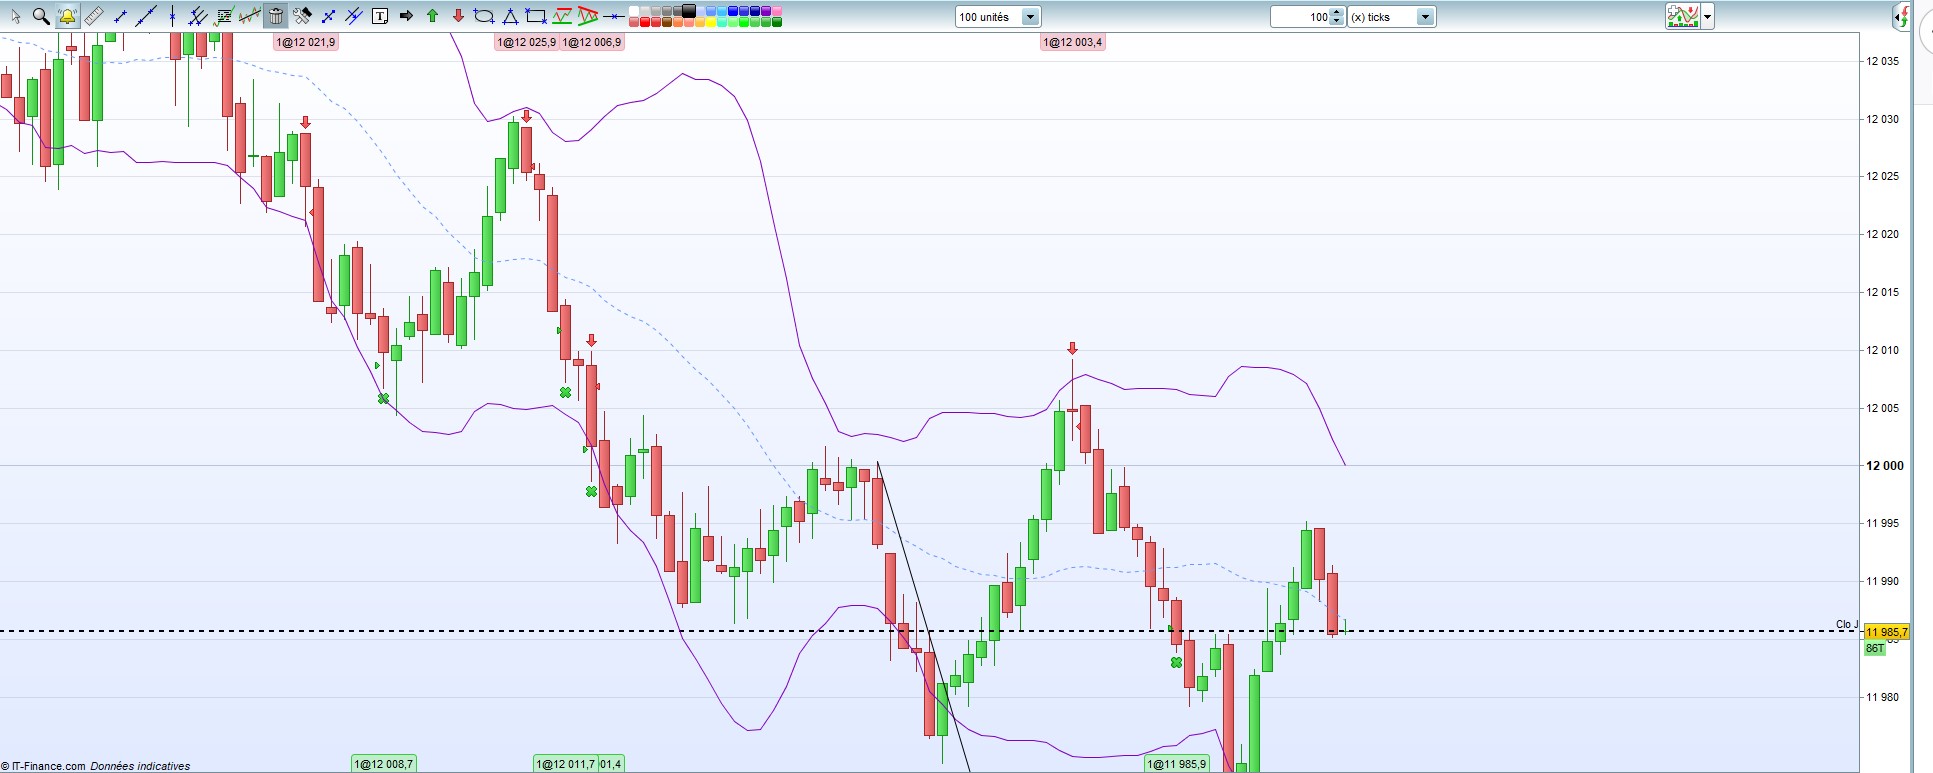Pick the white color swatch
1933x773 pixels.
(x=634, y=11)
